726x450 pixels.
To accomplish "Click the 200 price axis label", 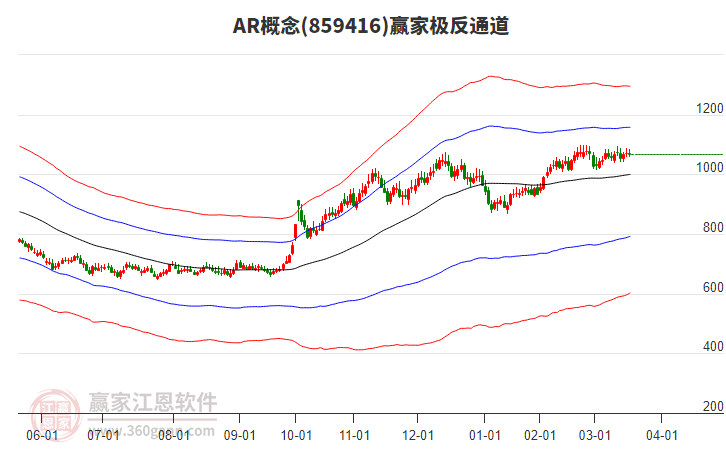I will [x=713, y=406].
